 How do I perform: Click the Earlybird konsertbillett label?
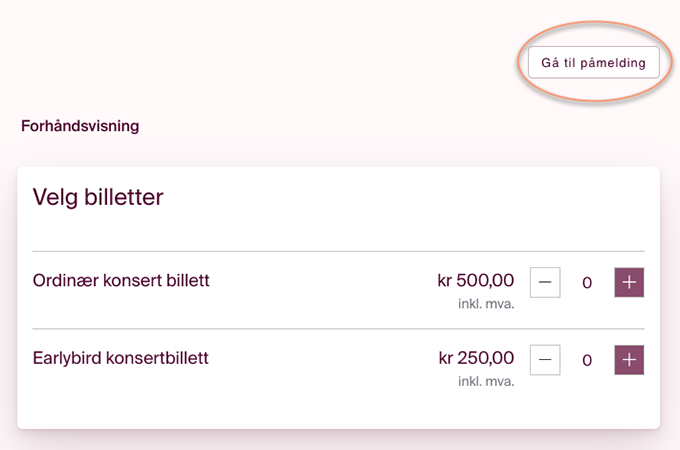(120, 357)
